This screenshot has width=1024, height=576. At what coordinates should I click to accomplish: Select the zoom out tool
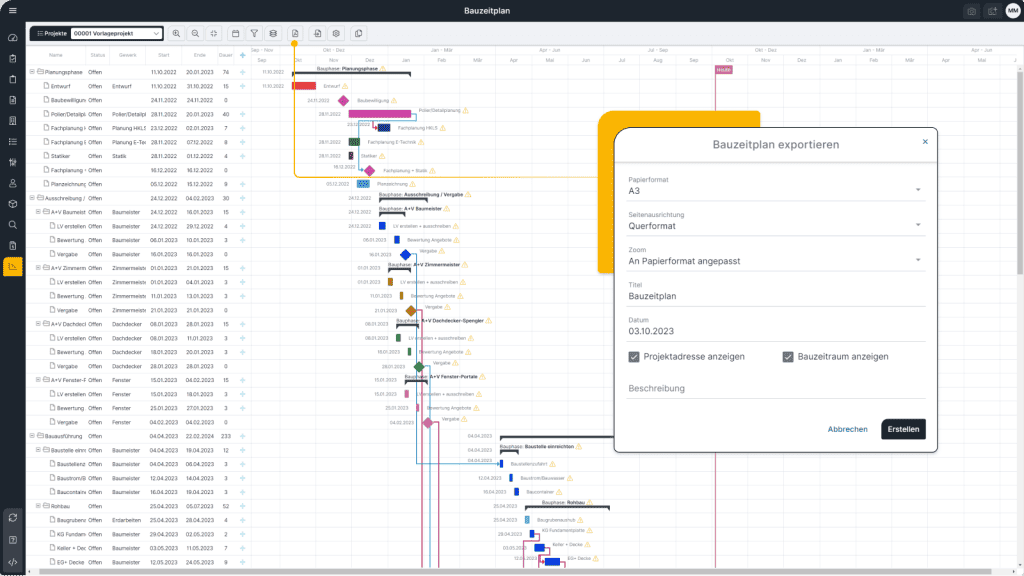(196, 33)
